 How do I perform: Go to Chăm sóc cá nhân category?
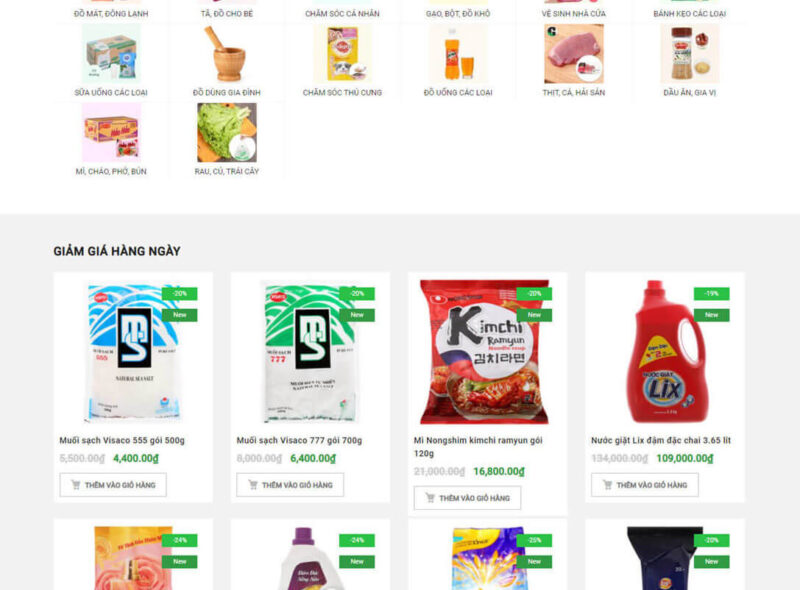(x=342, y=14)
